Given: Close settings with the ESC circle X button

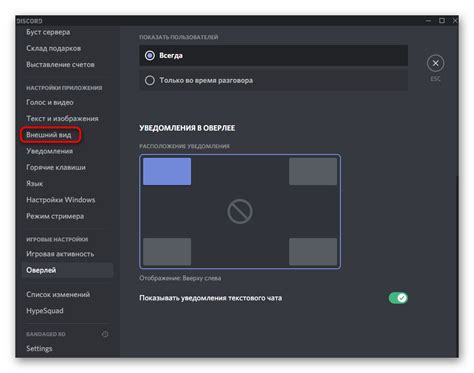Looking at the screenshot, I should (435, 63).
